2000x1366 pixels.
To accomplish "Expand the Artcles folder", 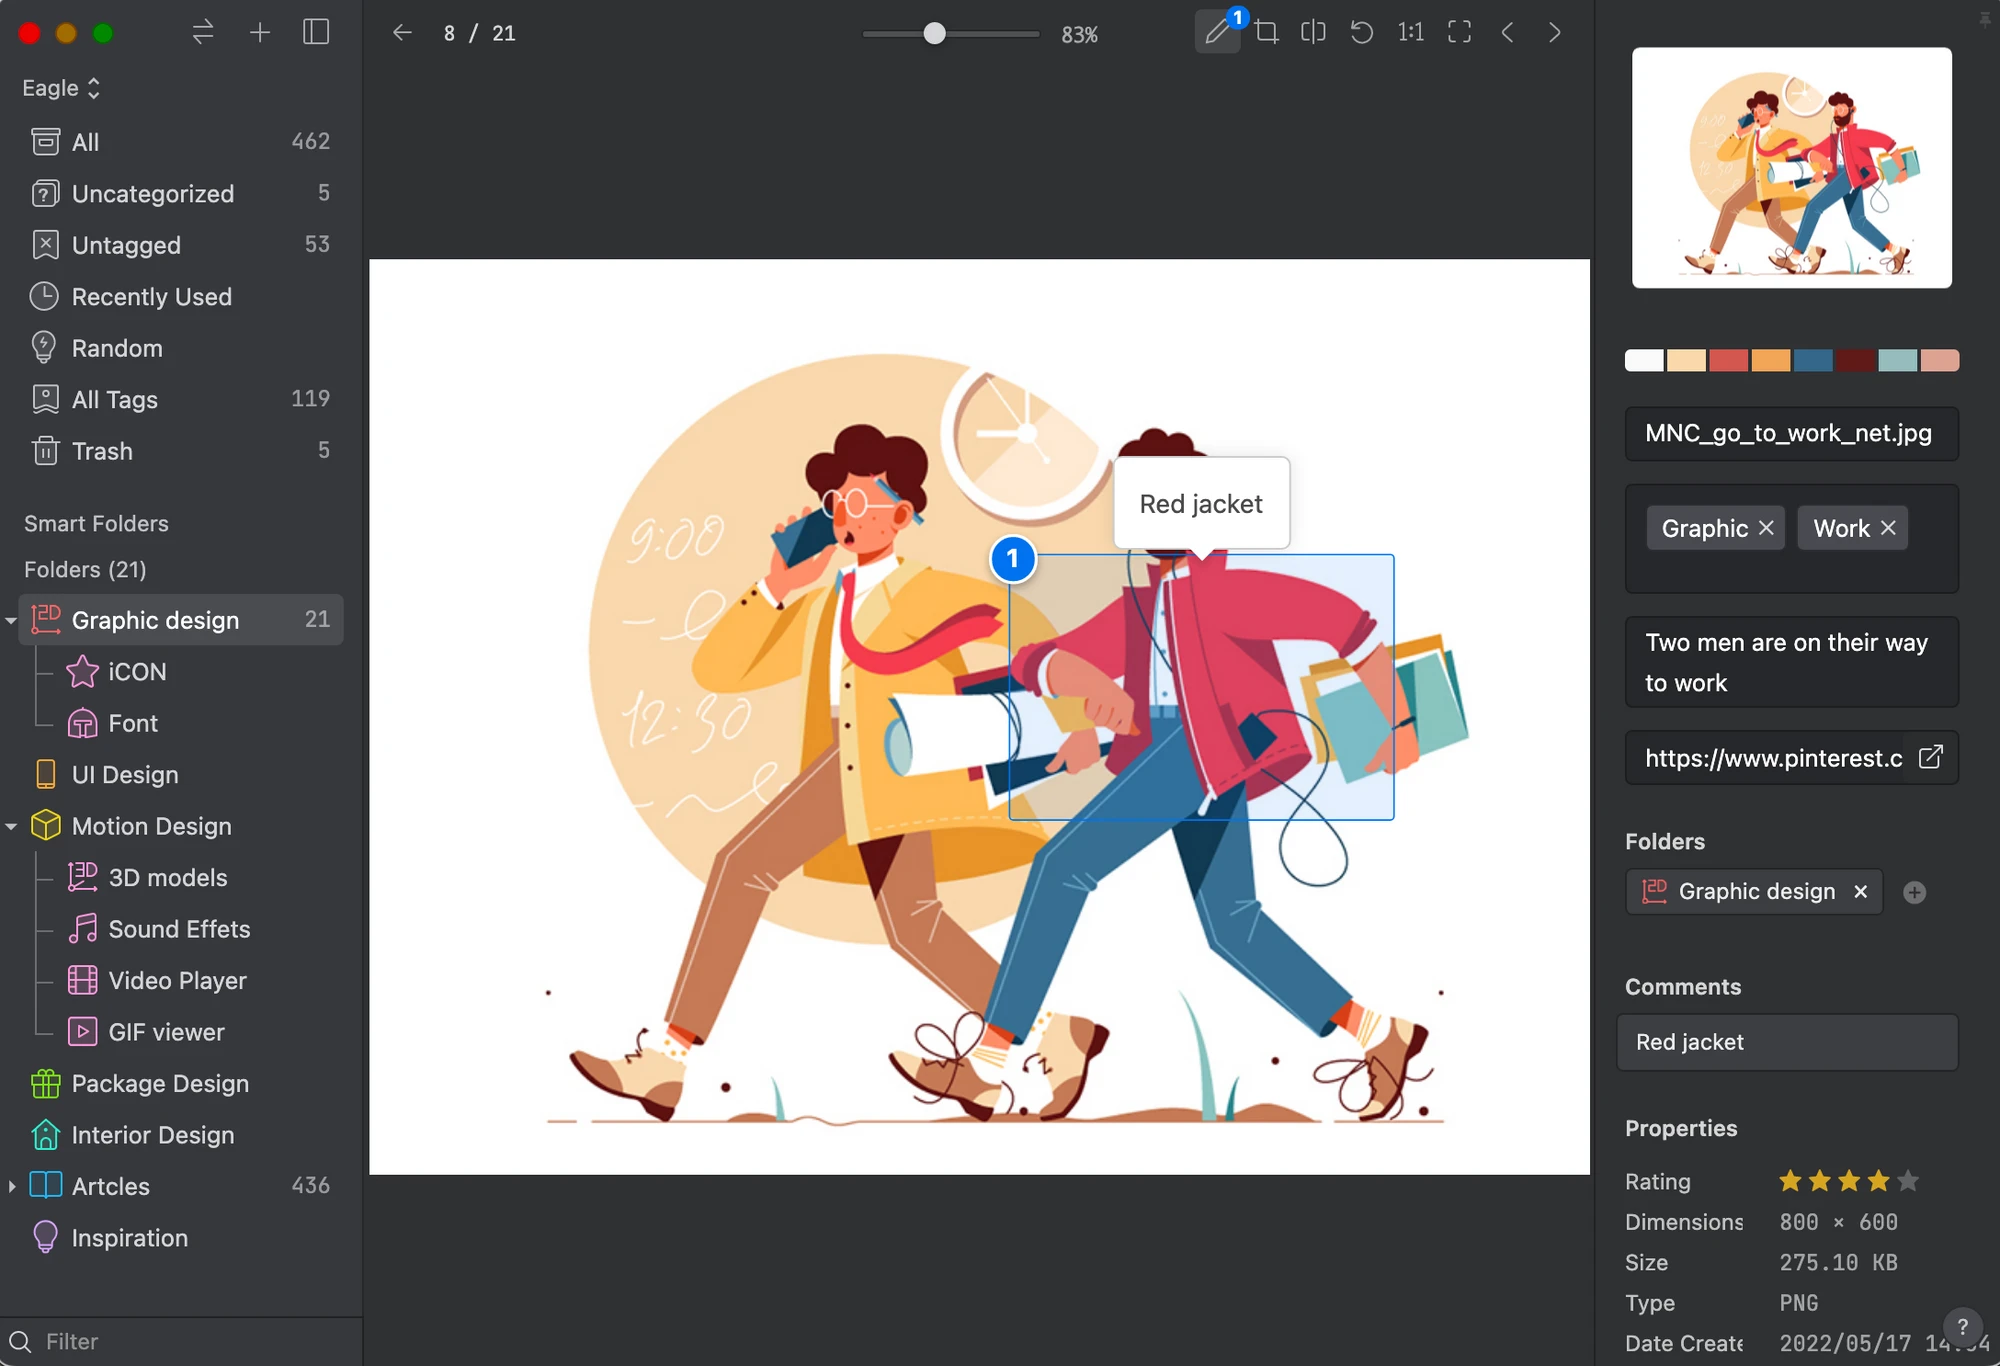I will click(x=11, y=1186).
